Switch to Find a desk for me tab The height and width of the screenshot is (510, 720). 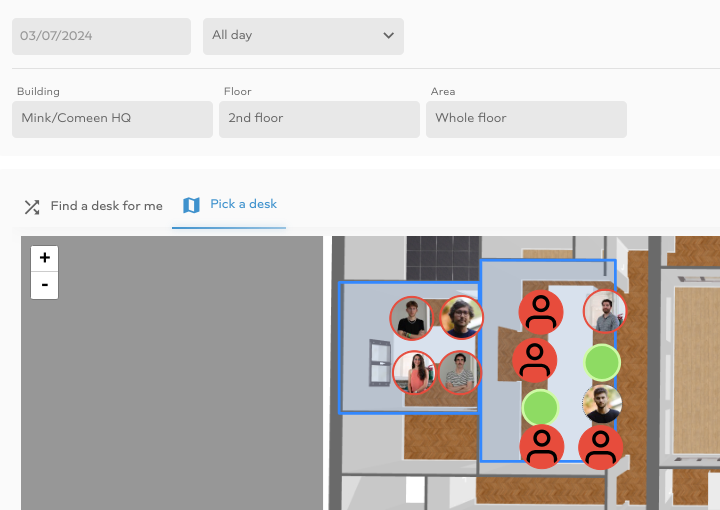[x=93, y=206]
